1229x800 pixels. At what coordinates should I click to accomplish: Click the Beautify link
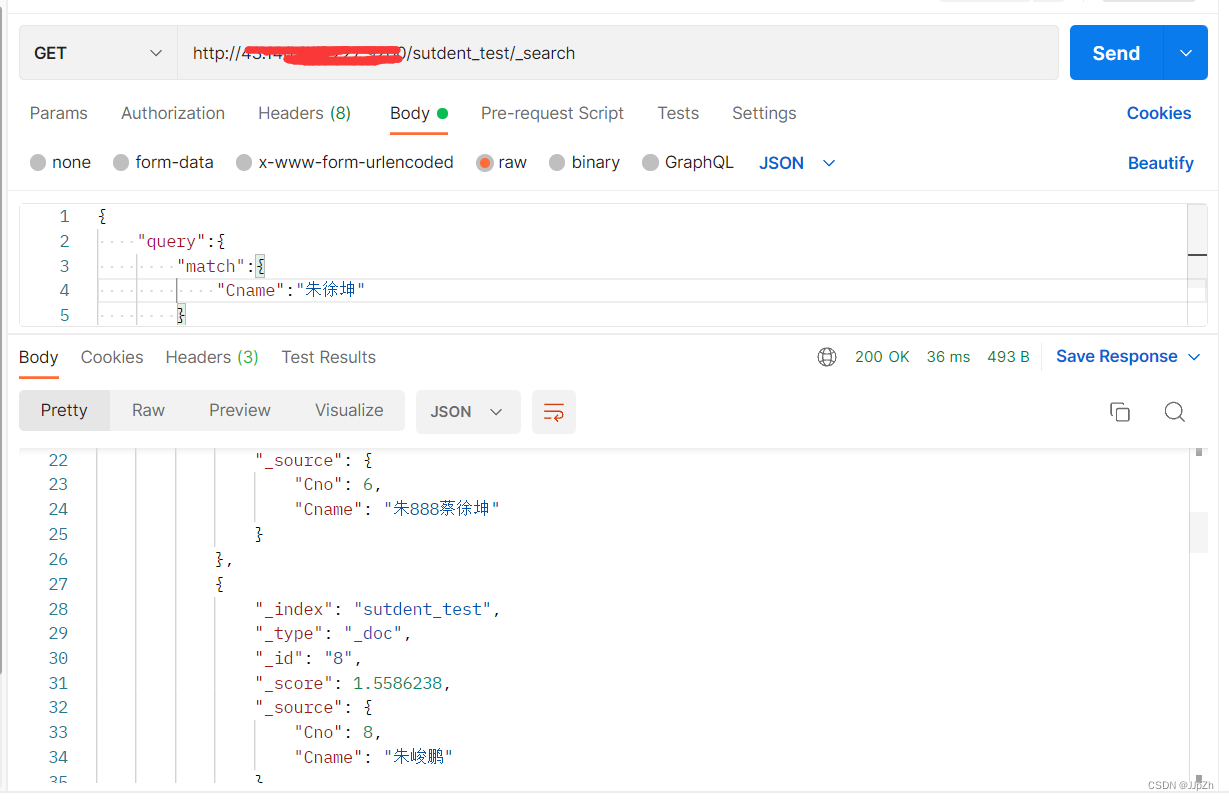click(1161, 163)
